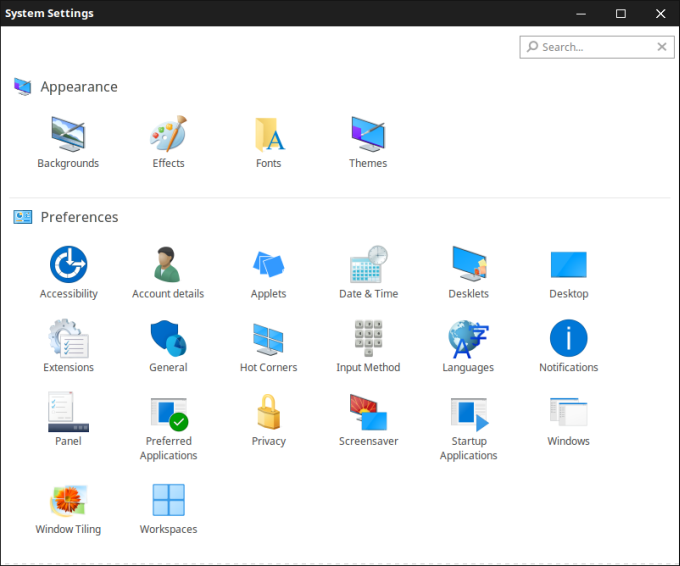Clear the search field with X
Image resolution: width=680 pixels, height=566 pixels.
662,47
